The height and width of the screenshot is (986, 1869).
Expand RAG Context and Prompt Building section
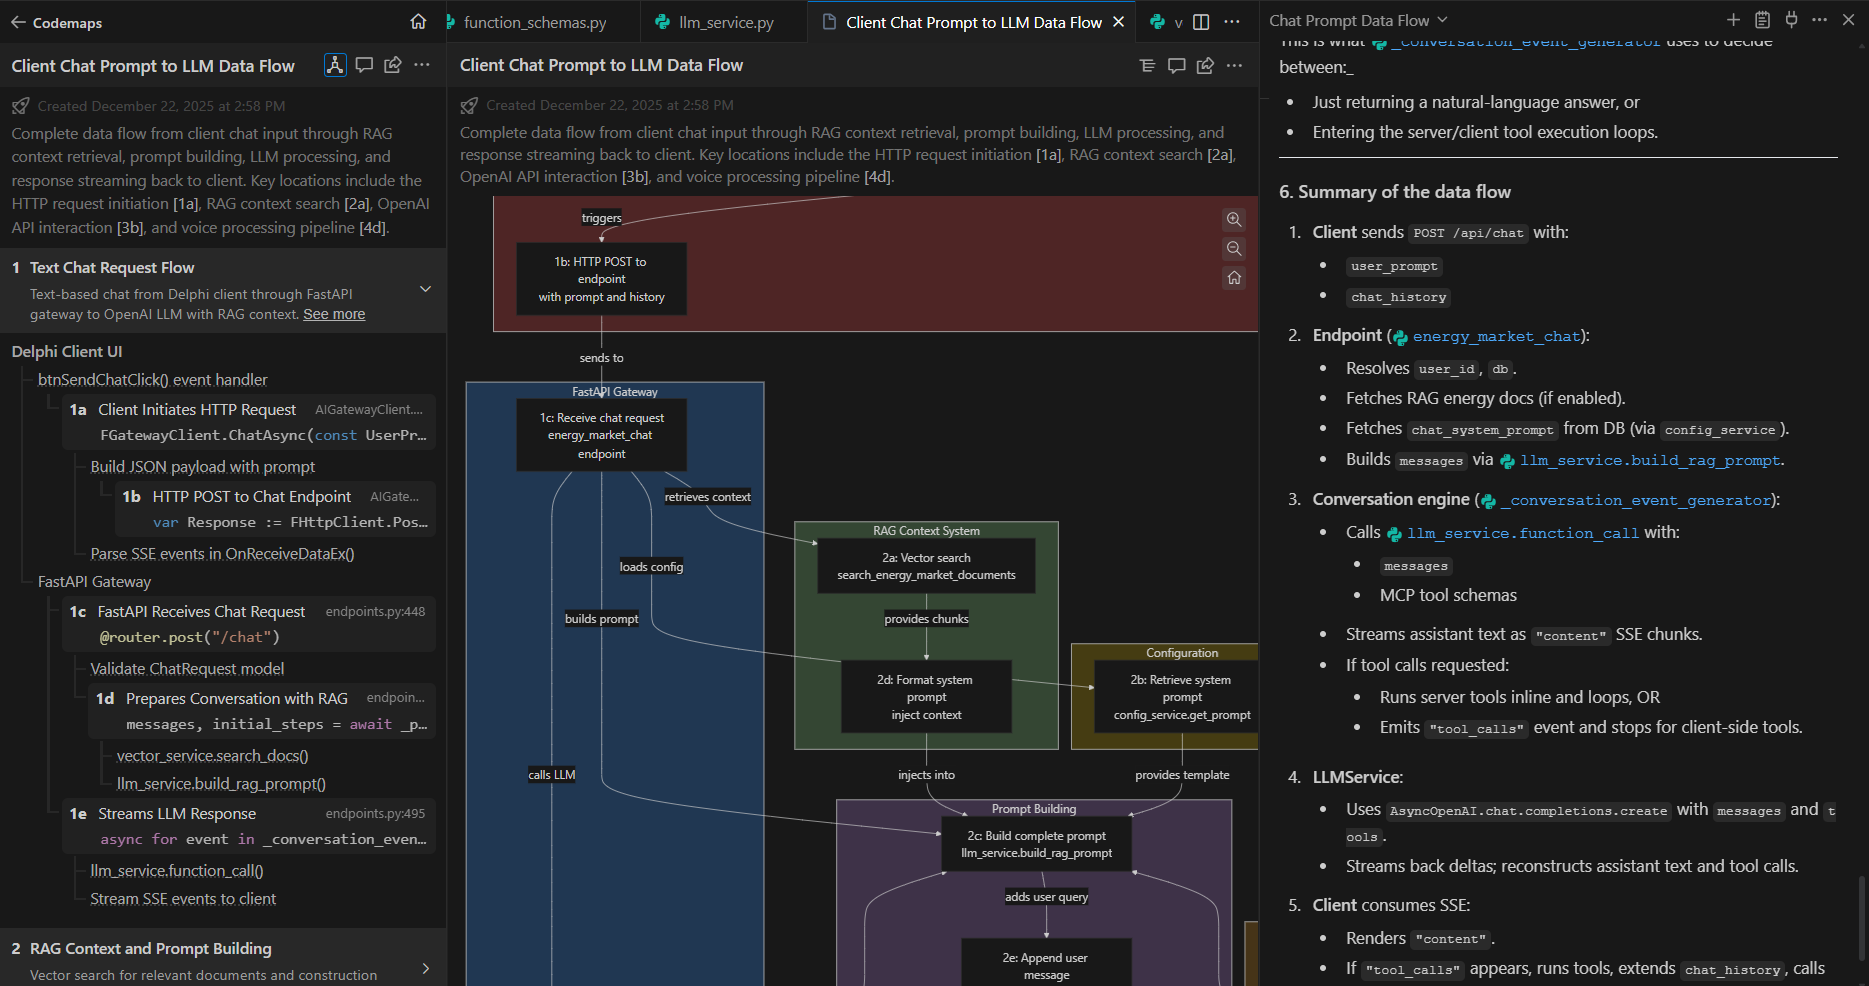425,968
